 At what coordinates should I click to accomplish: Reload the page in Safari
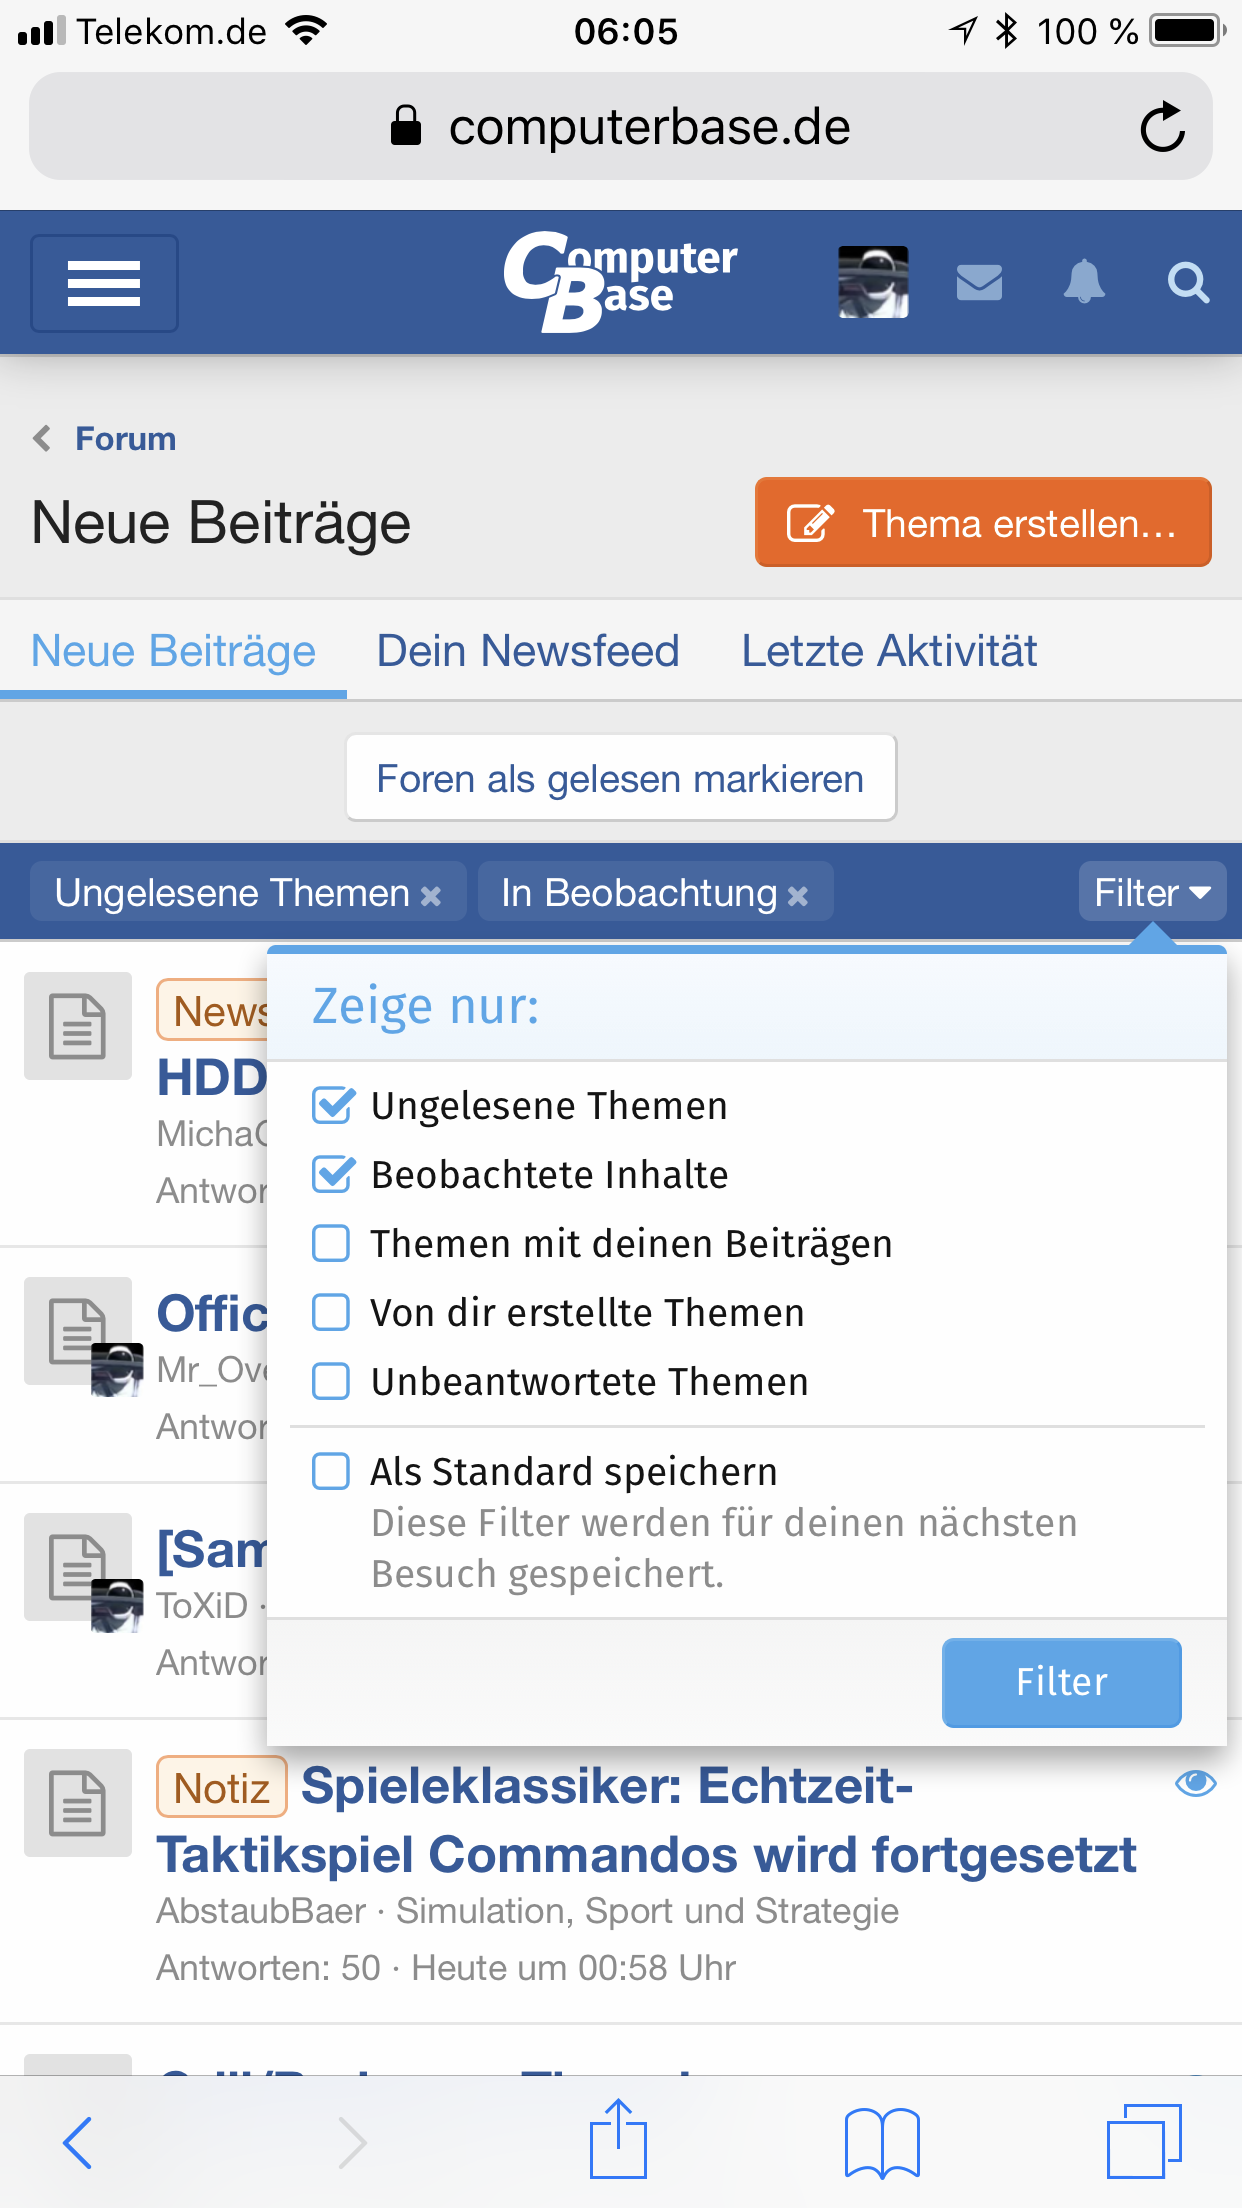pyautogui.click(x=1162, y=127)
